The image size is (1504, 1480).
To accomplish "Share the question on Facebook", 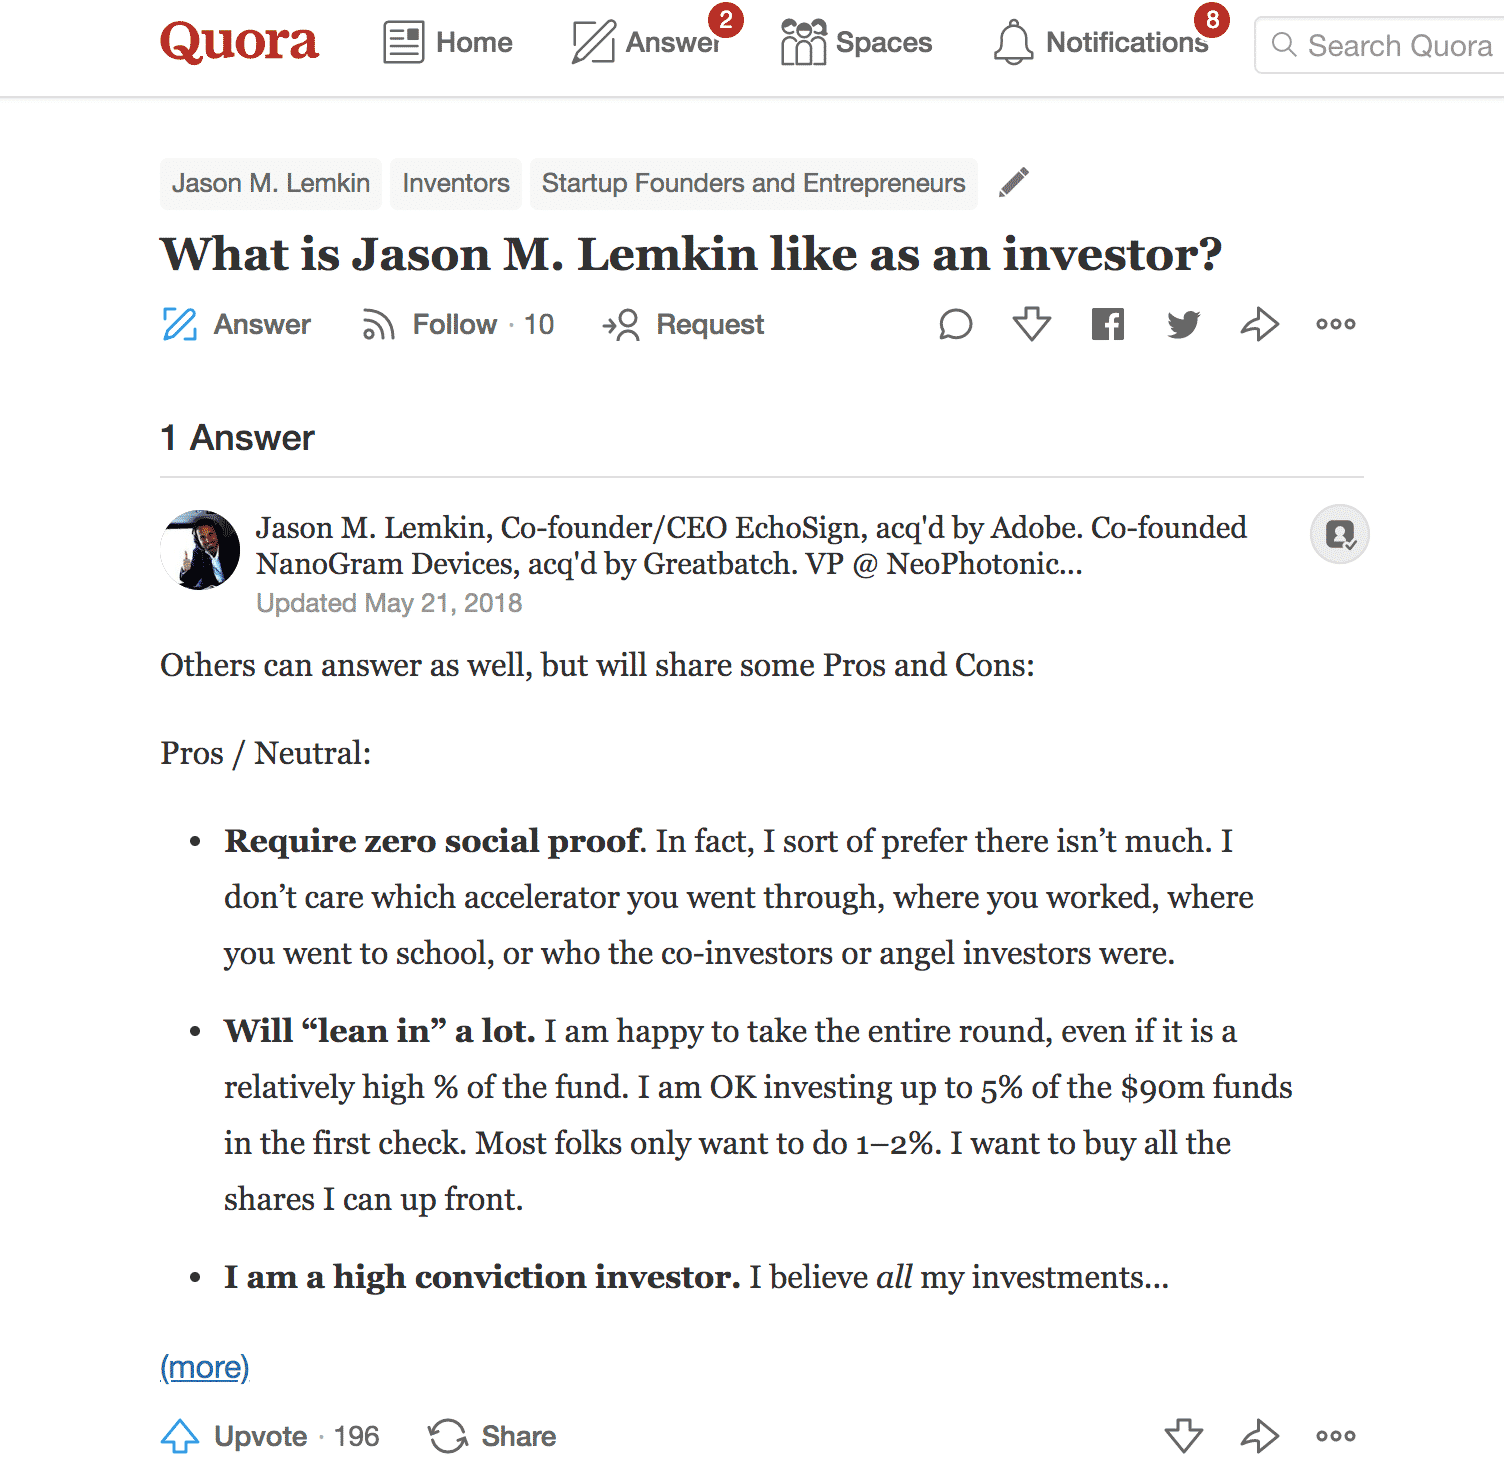I will pyautogui.click(x=1107, y=325).
